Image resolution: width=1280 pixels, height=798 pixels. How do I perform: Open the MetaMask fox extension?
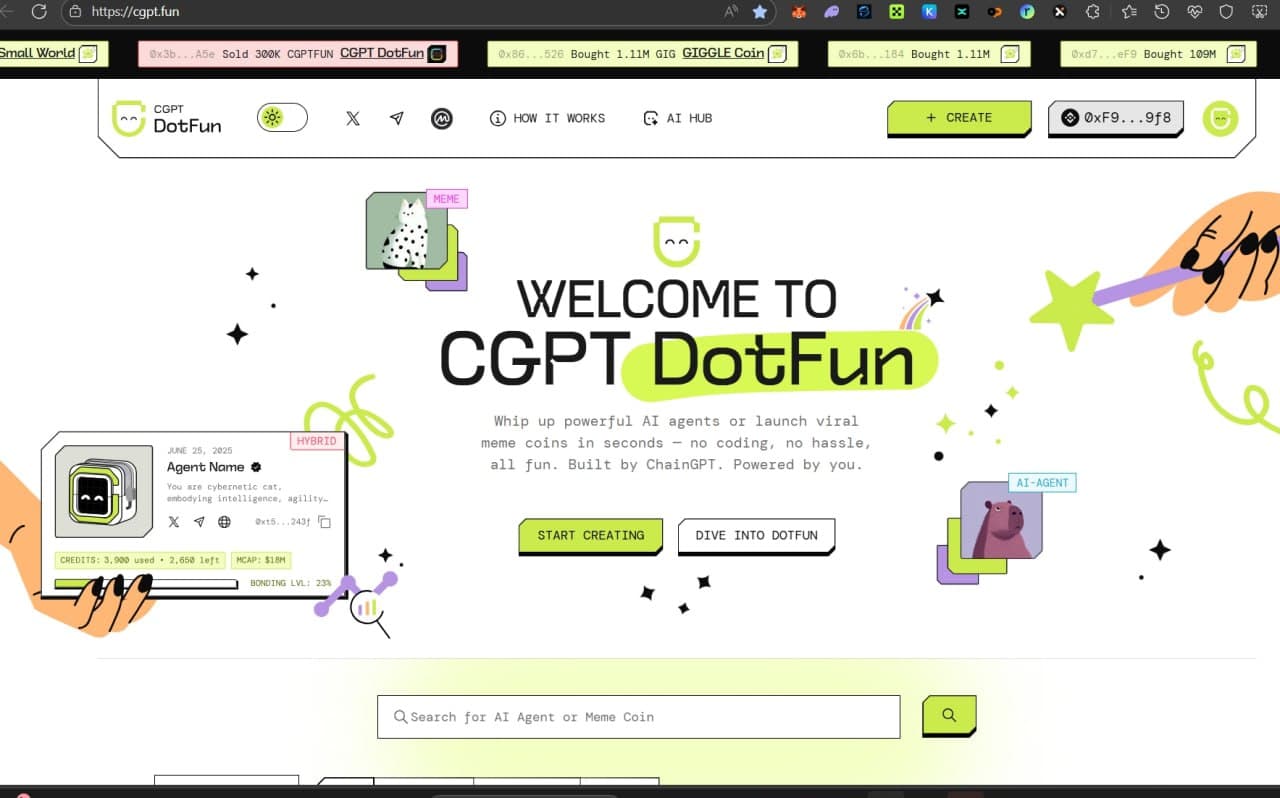(799, 12)
